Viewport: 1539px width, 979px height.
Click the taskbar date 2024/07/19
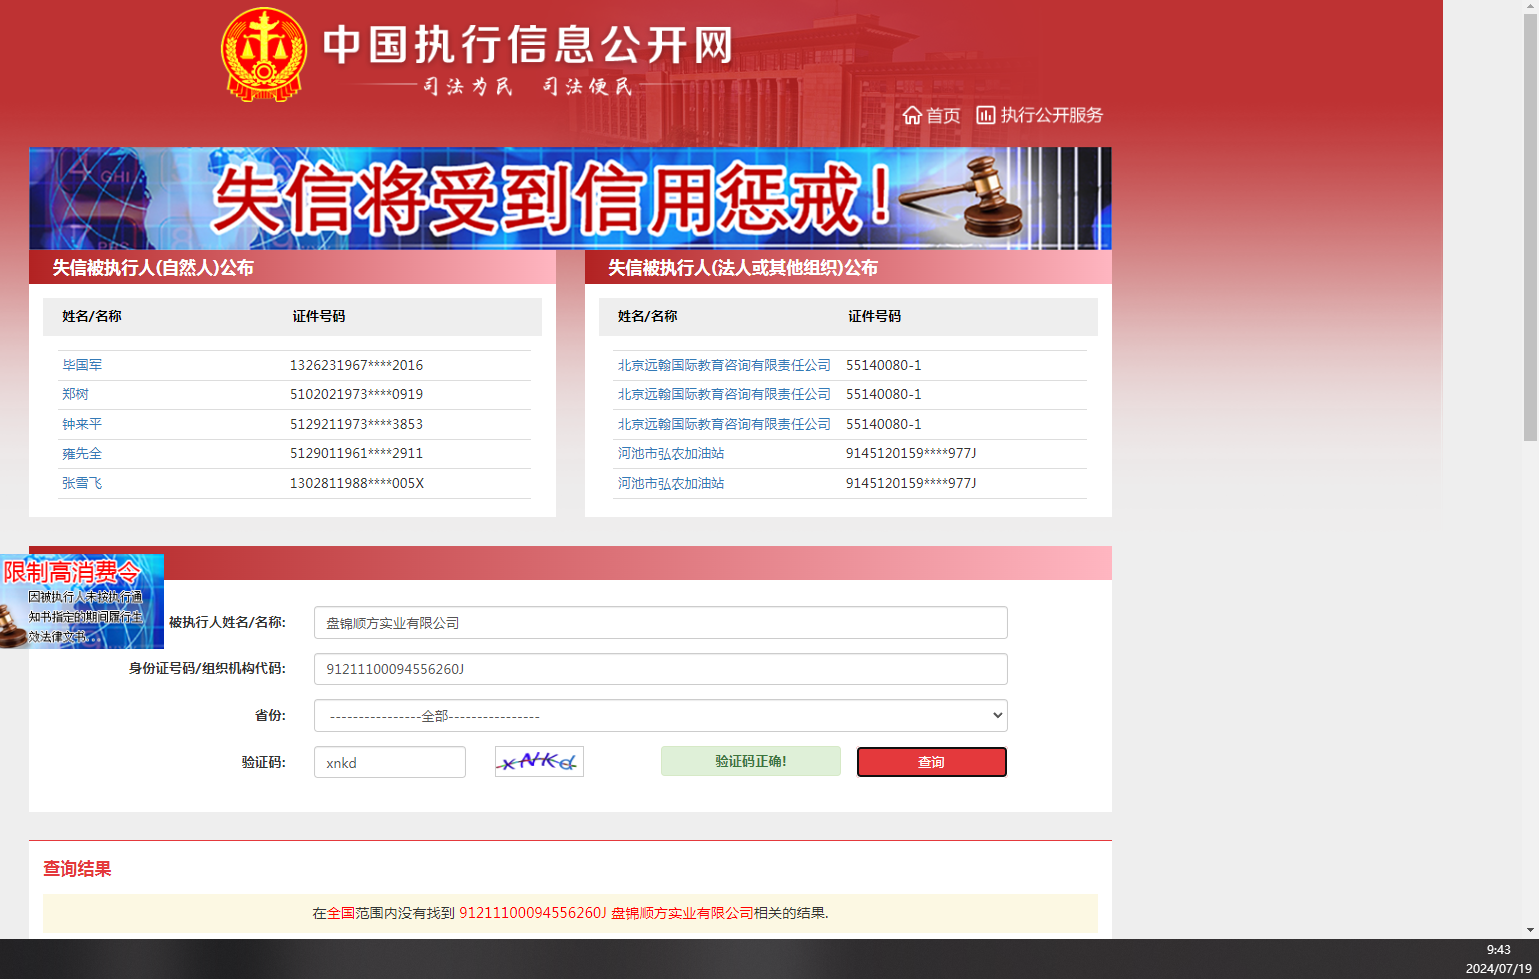click(1498, 968)
